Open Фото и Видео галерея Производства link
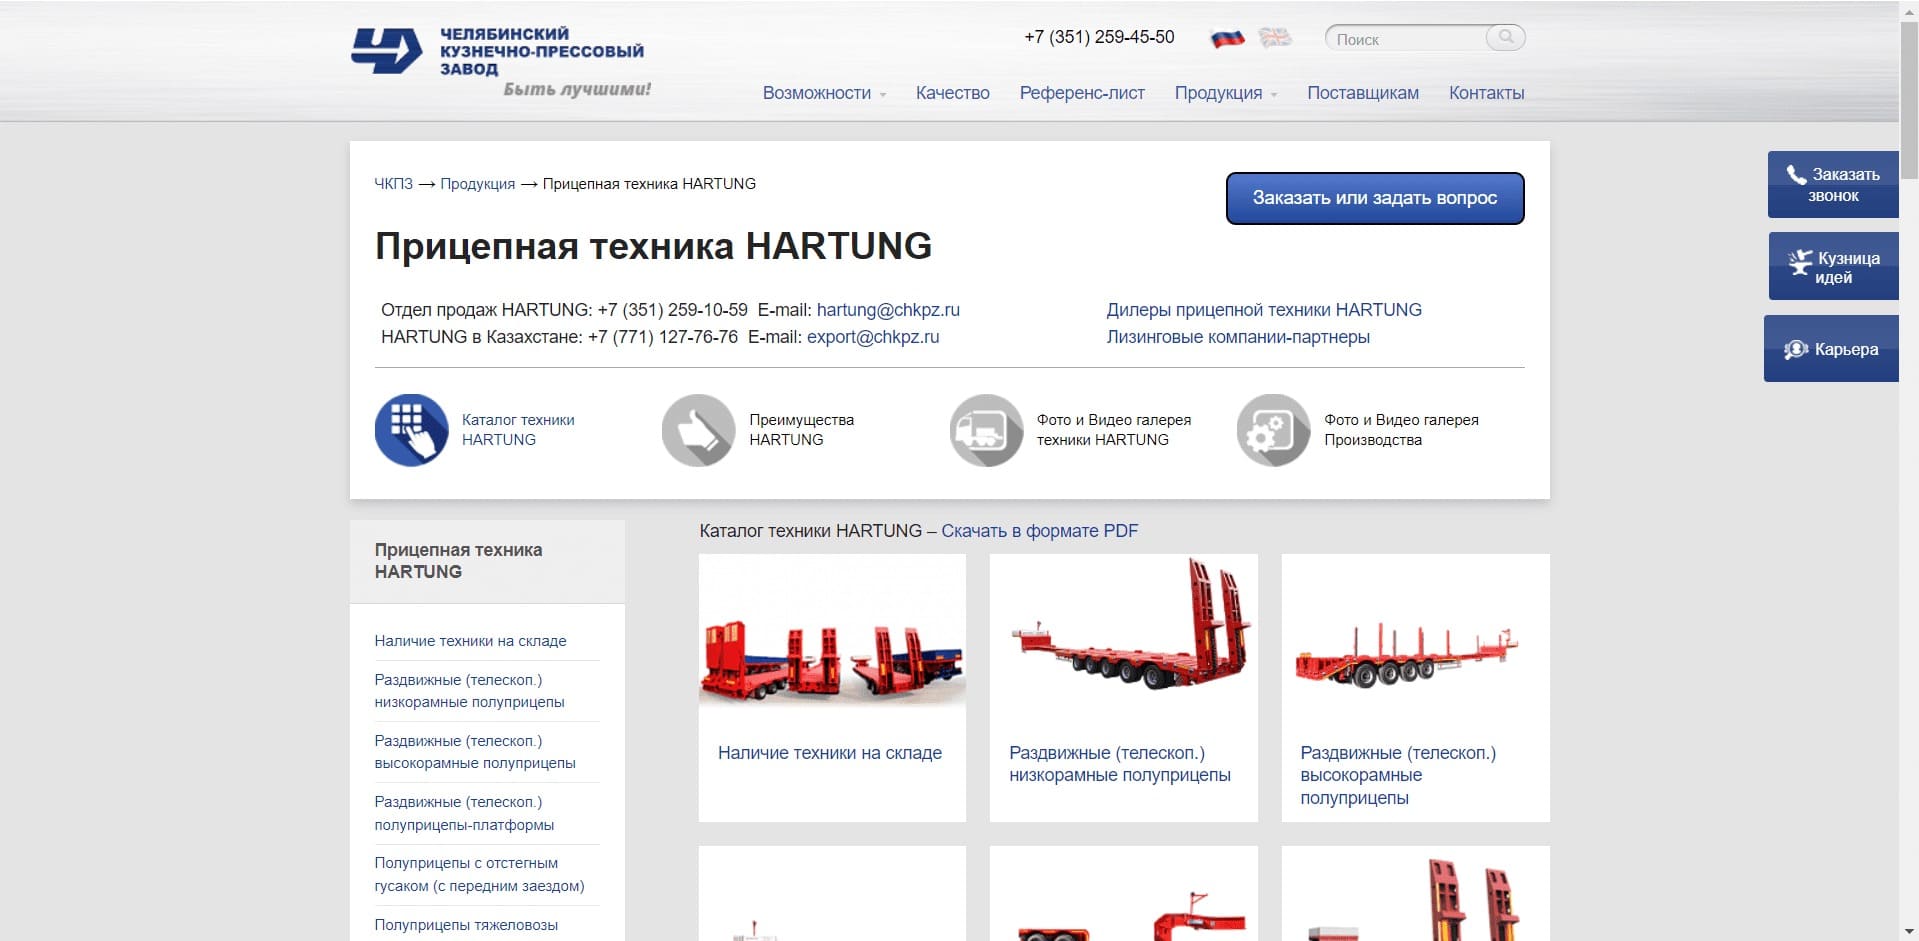This screenshot has width=1919, height=941. (x=1401, y=430)
